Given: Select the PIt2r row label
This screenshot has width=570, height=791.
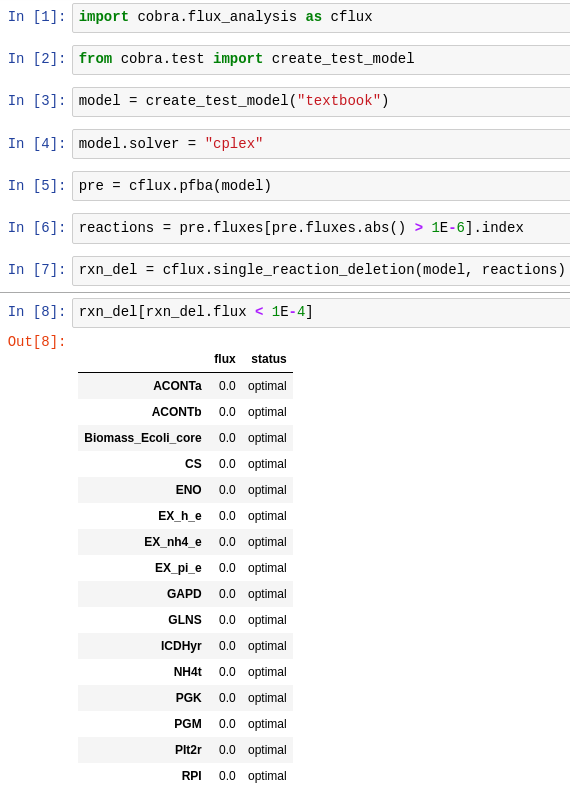Looking at the screenshot, I should tap(188, 750).
